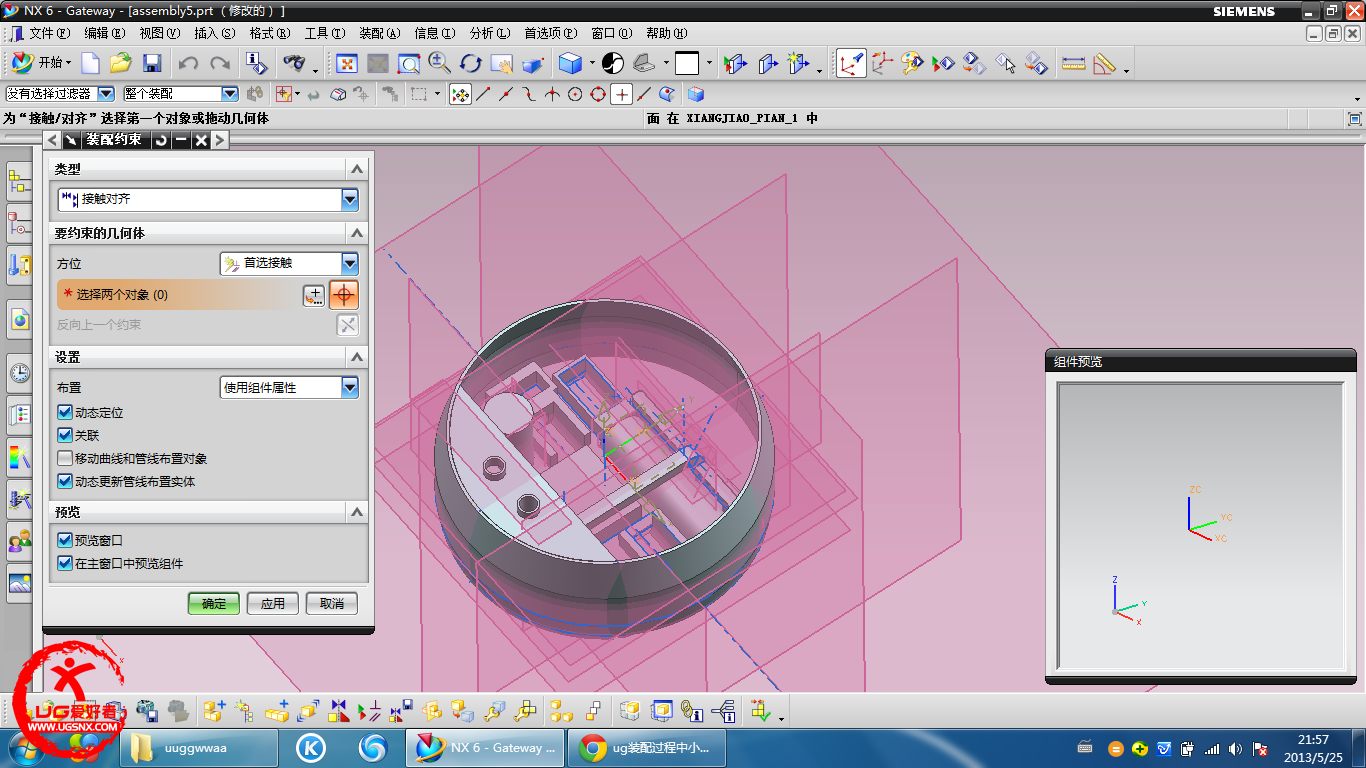The image size is (1366, 768).
Task: Click the Mirror Assembly icon in bottom toolbar
Action: pyautogui.click(x=338, y=711)
